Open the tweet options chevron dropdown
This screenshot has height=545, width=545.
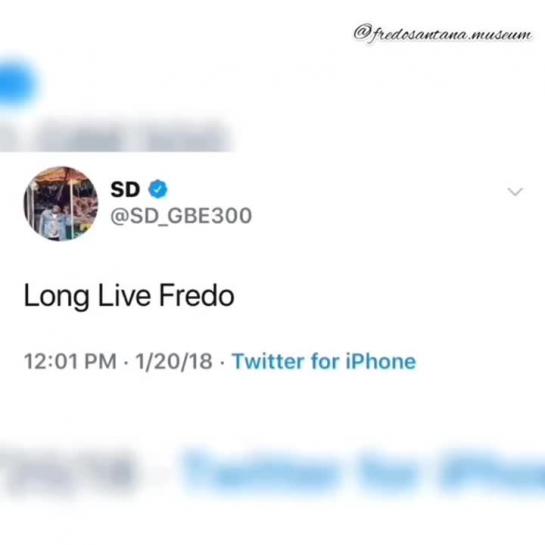click(x=515, y=192)
